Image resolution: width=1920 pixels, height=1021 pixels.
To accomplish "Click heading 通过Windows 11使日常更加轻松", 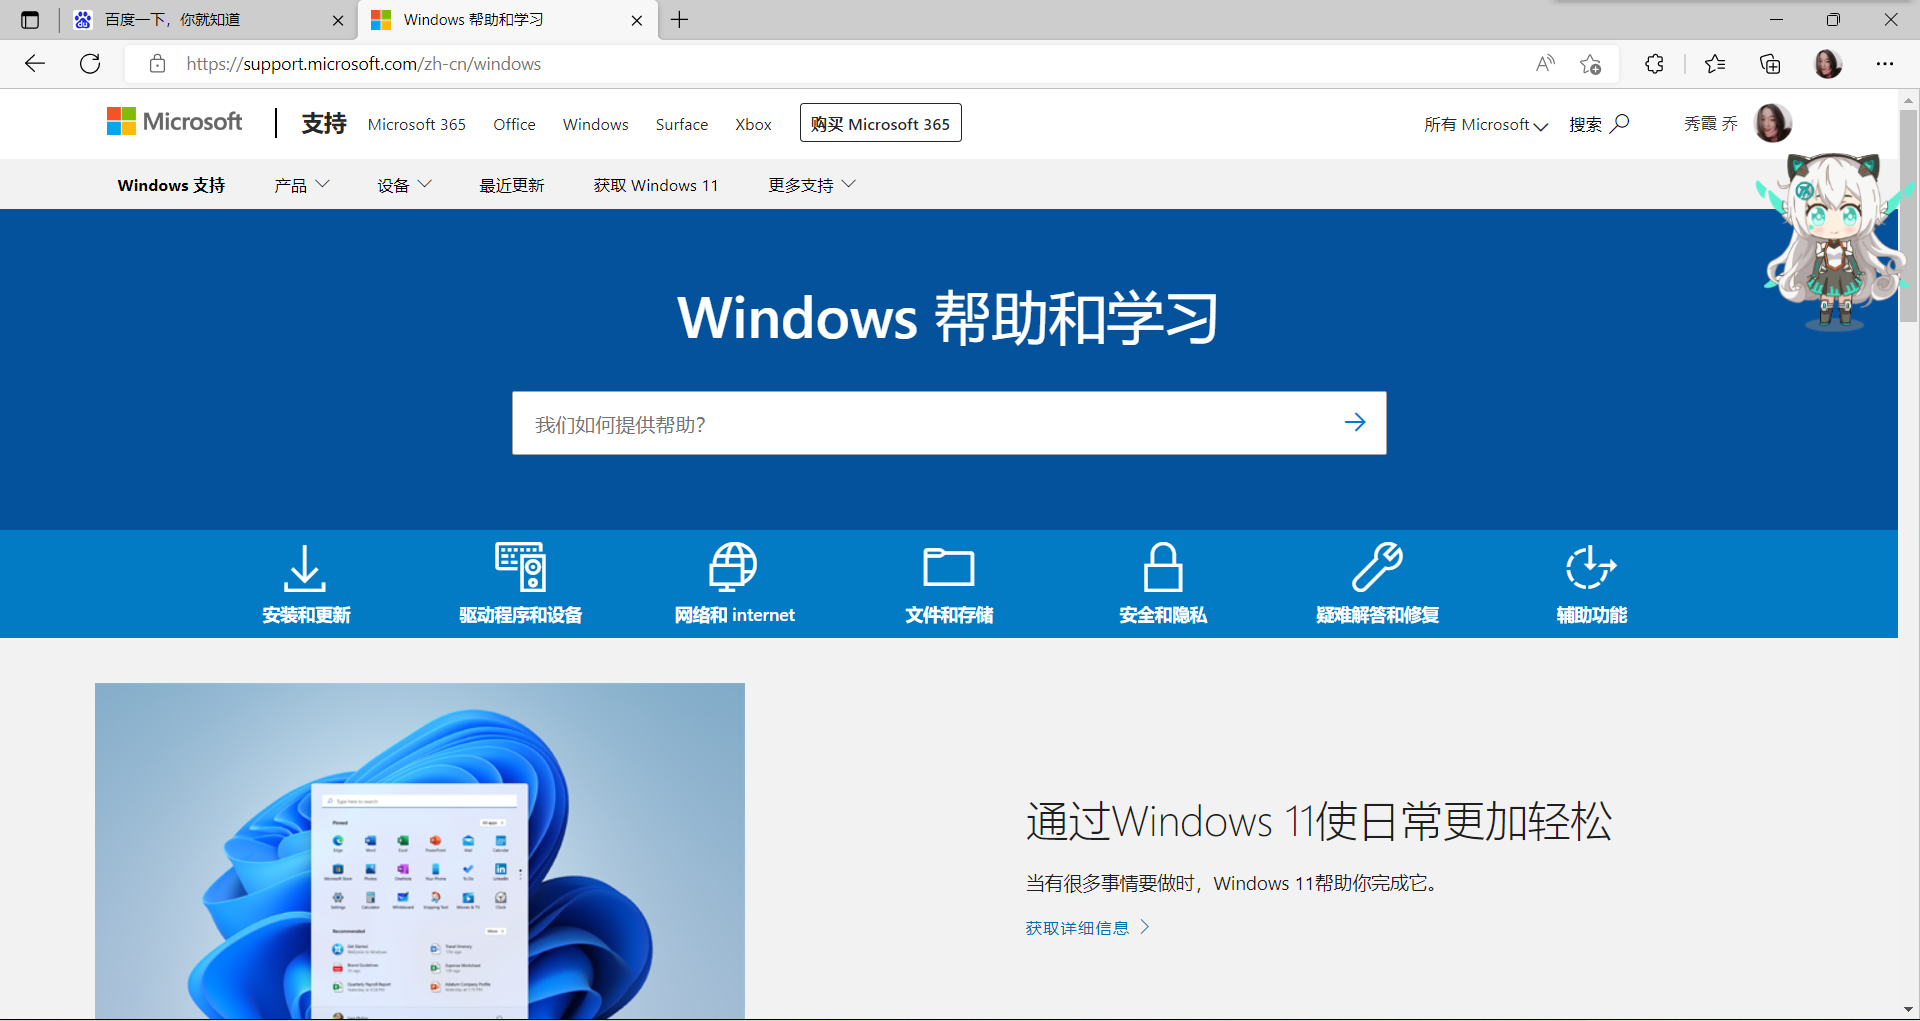I will point(1319,822).
